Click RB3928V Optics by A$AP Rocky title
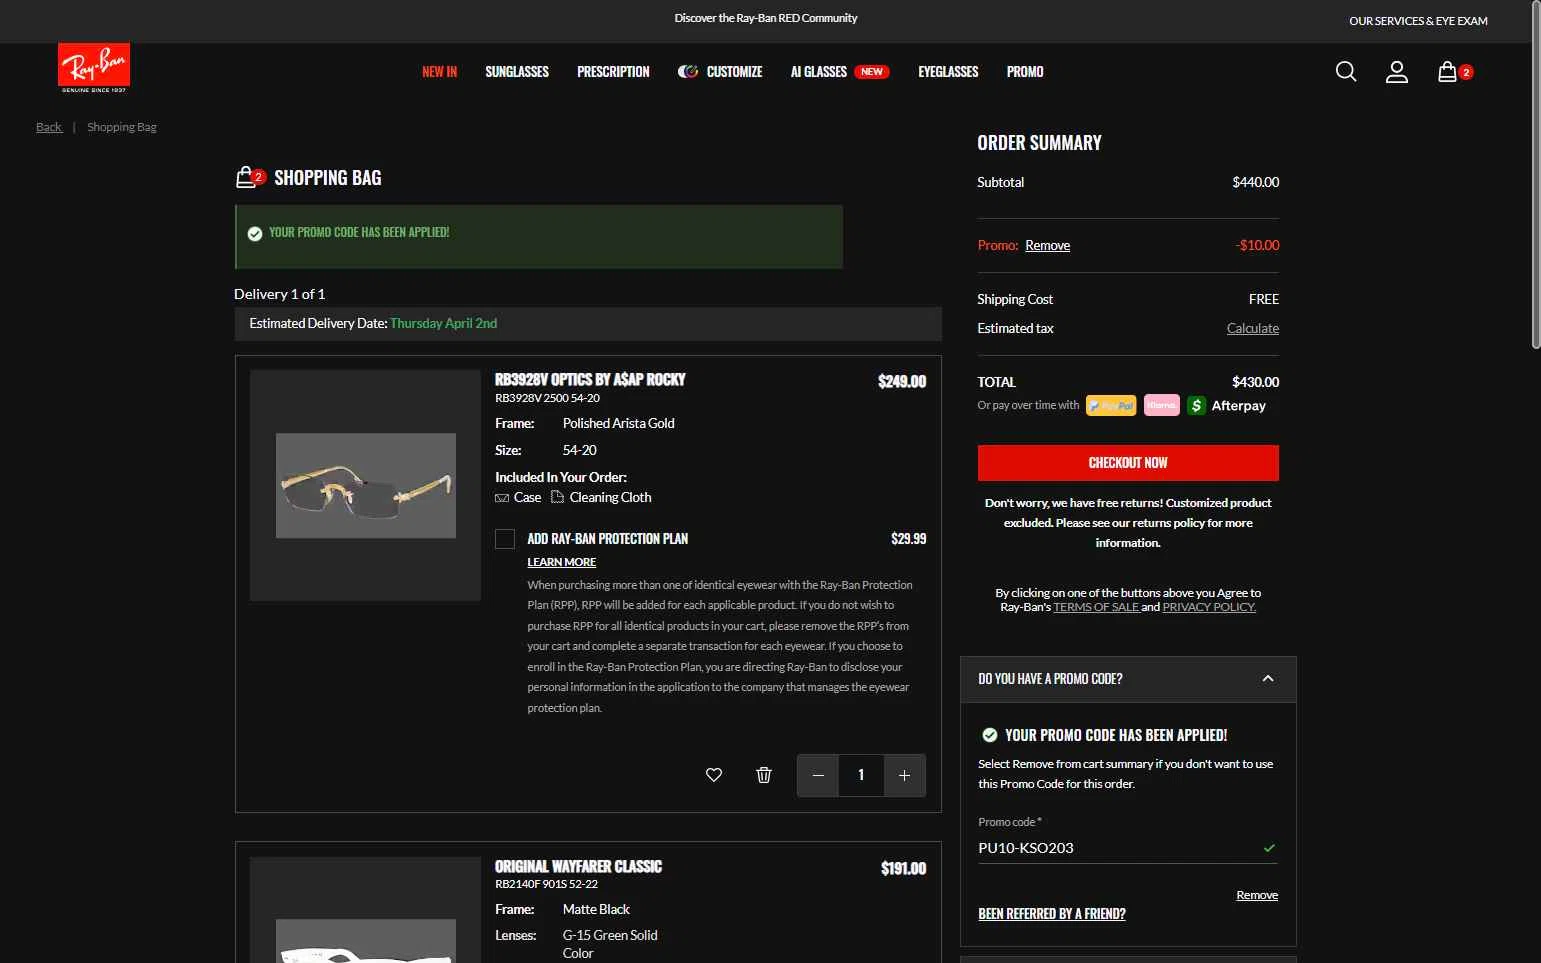Screen dimensions: 1541x963 point(590,380)
